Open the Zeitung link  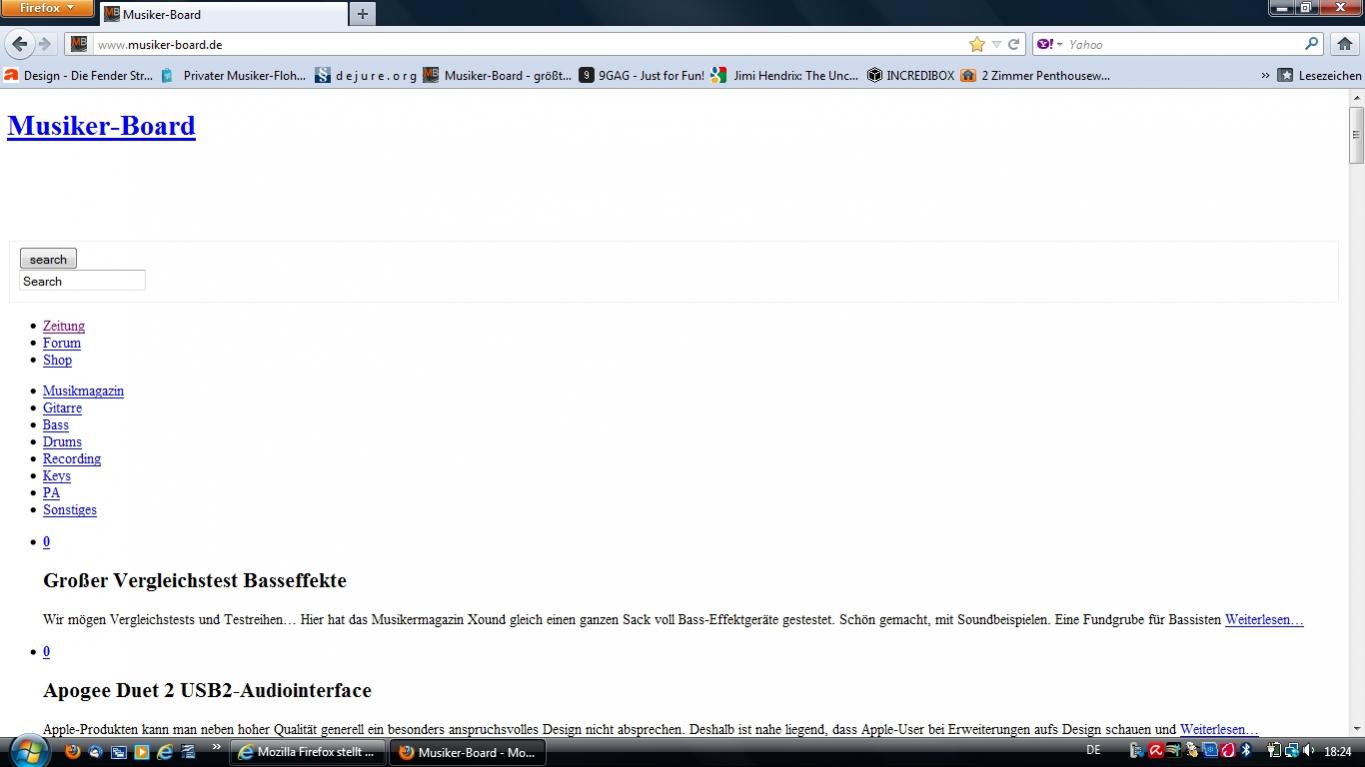(x=64, y=326)
